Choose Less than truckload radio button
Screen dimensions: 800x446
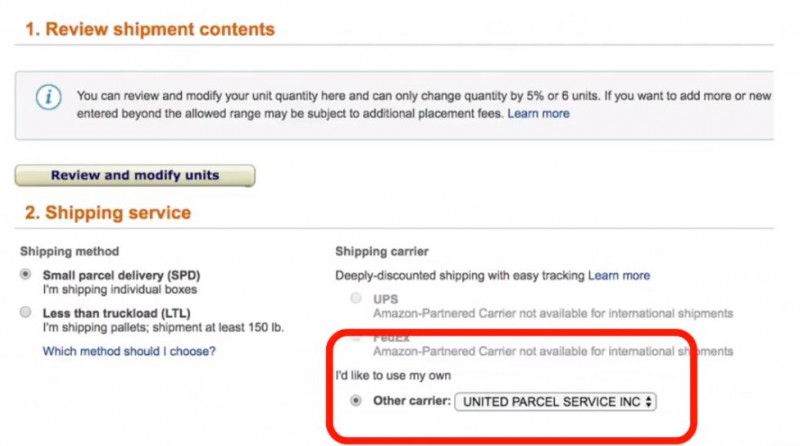click(x=26, y=312)
